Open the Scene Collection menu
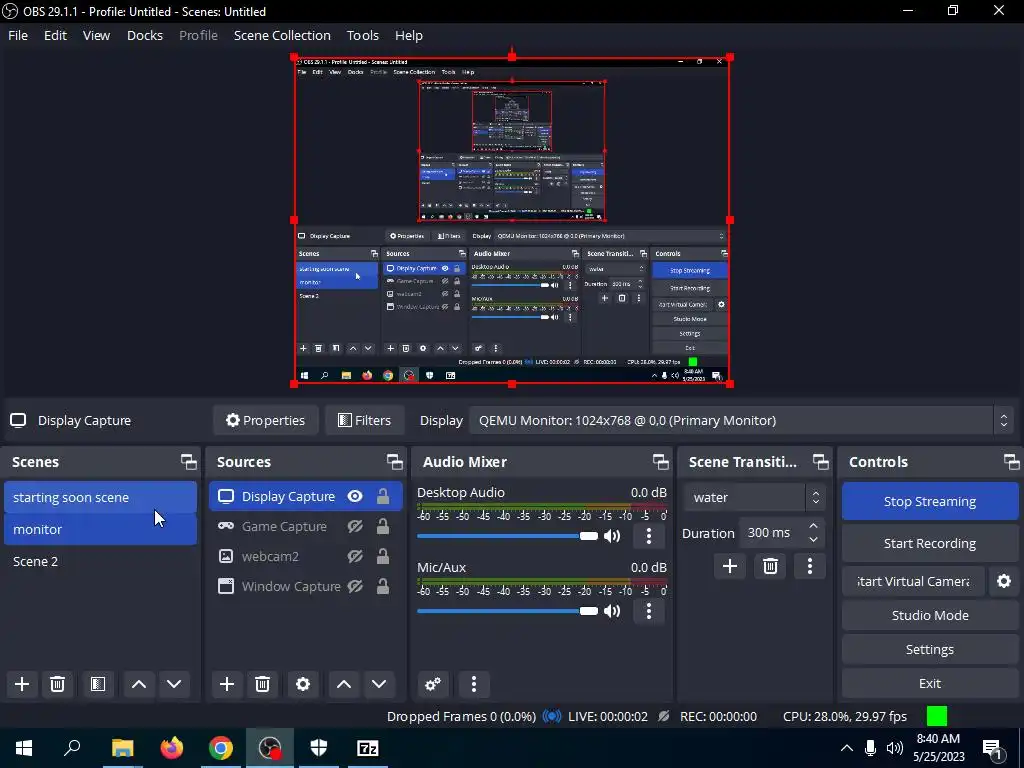Image resolution: width=1024 pixels, height=768 pixels. pyautogui.click(x=282, y=35)
